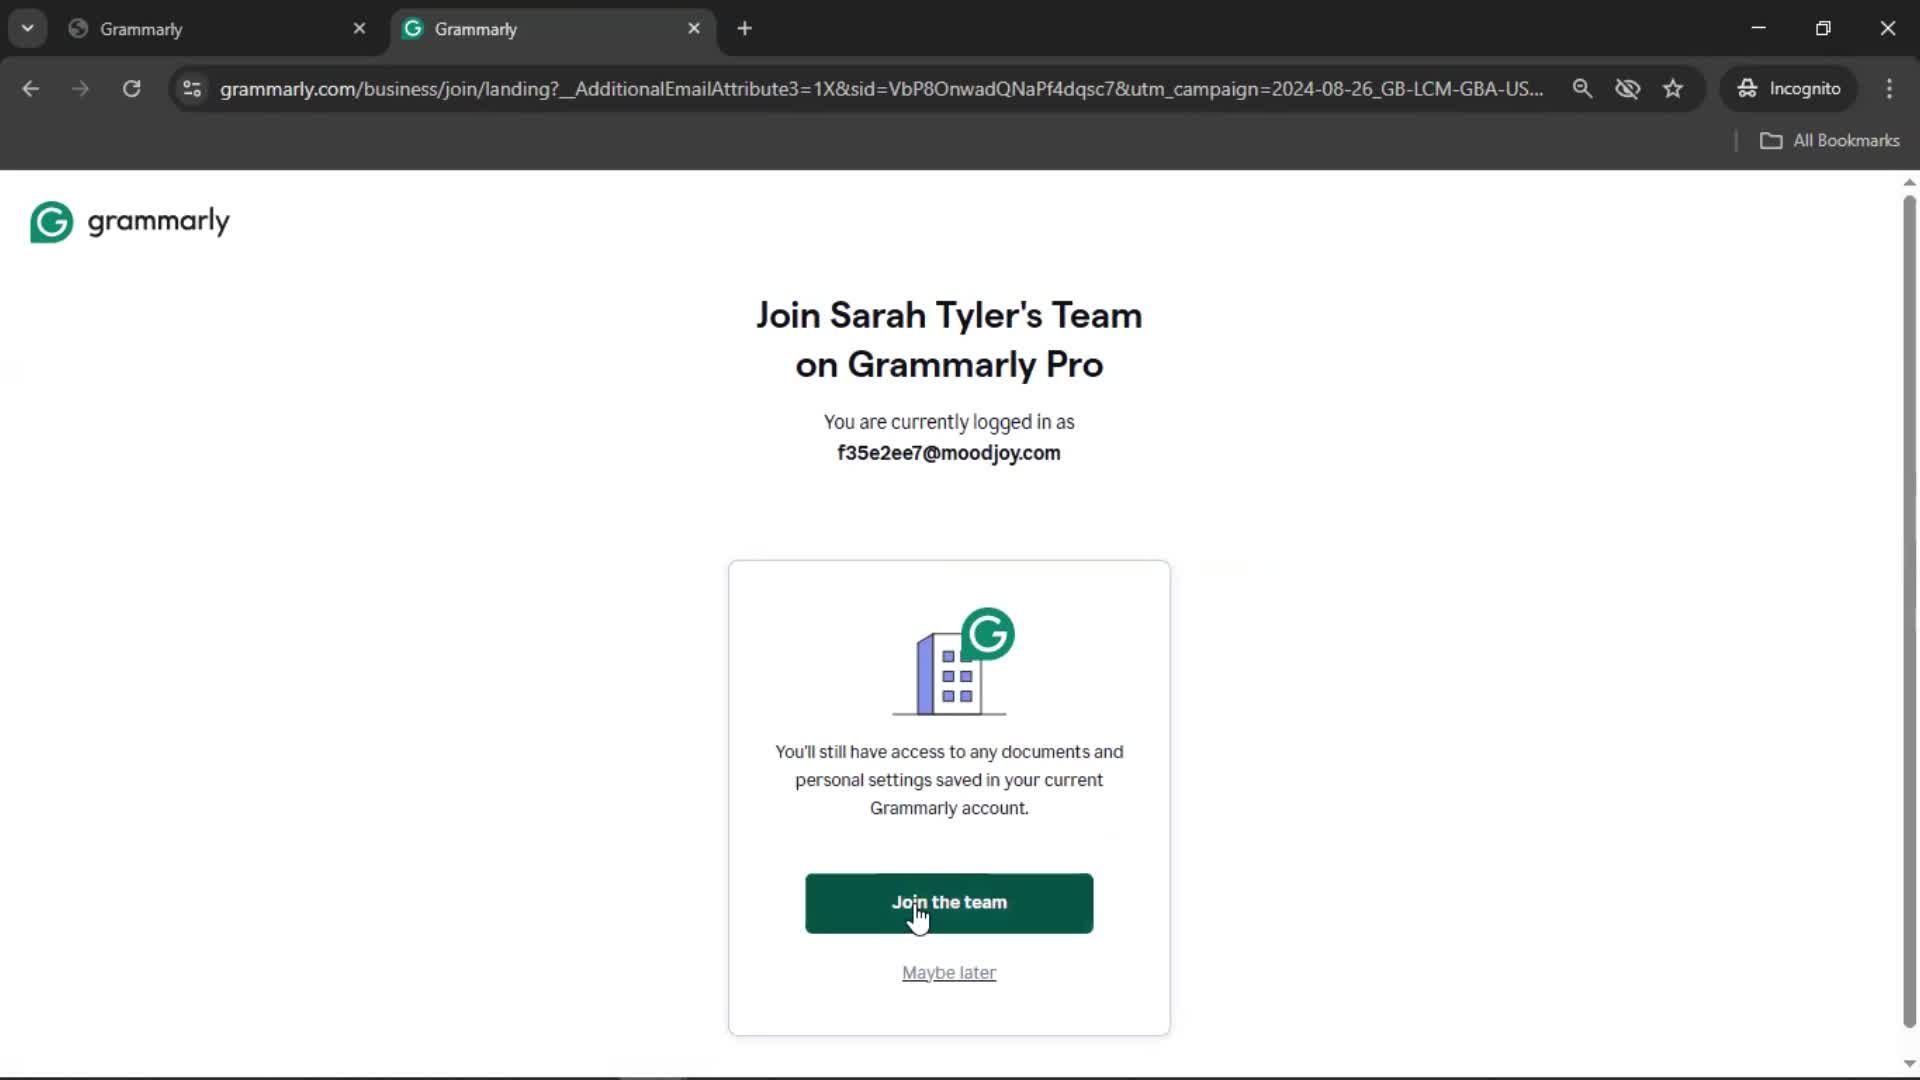Open Chrome's three-dot menu
The image size is (1920, 1080).
pyautogui.click(x=1889, y=89)
